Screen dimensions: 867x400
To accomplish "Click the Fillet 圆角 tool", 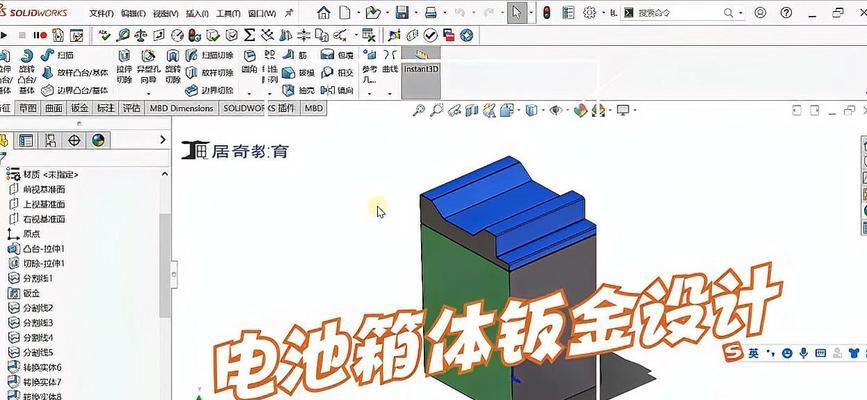I will pyautogui.click(x=250, y=62).
